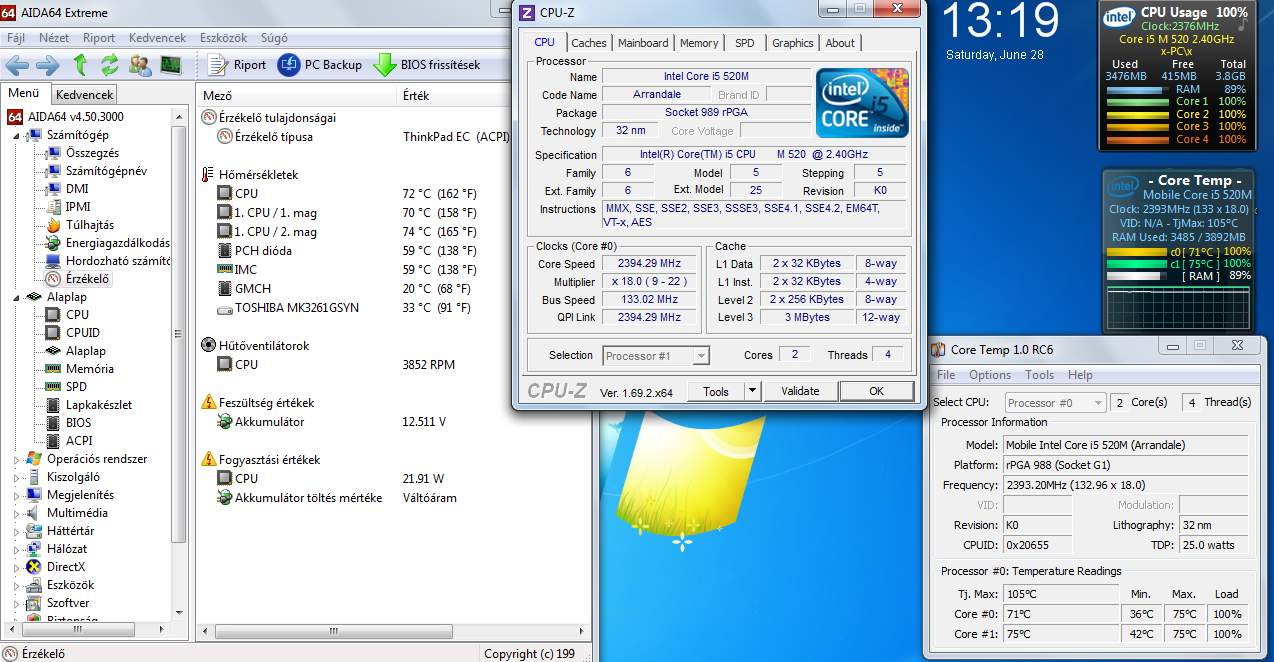This screenshot has height=662, width=1274.
Task: Switch to CPU-Z Caches tab
Action: click(x=589, y=43)
